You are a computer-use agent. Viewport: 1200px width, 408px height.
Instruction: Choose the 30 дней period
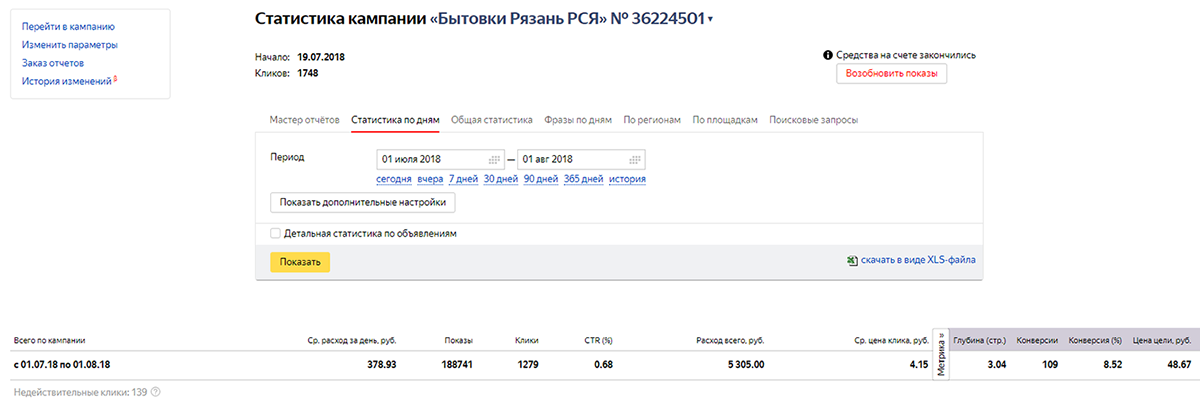[x=501, y=179]
